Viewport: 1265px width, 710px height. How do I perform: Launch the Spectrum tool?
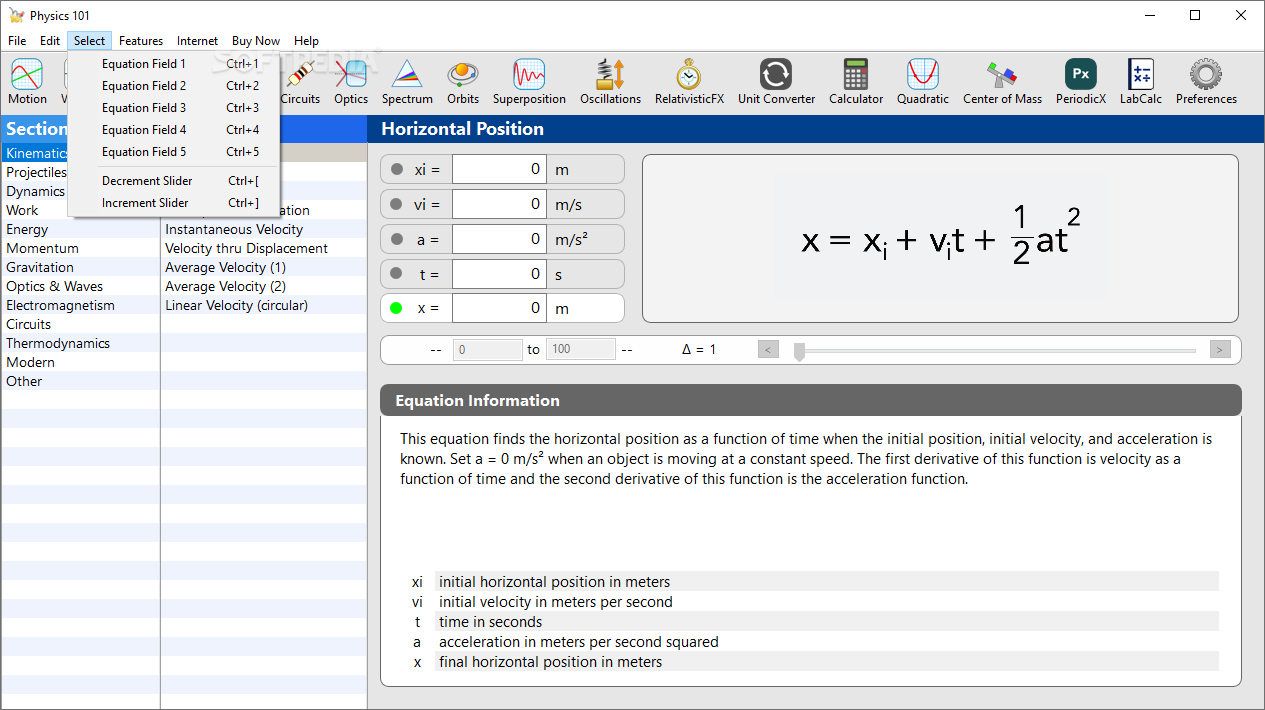(x=407, y=82)
